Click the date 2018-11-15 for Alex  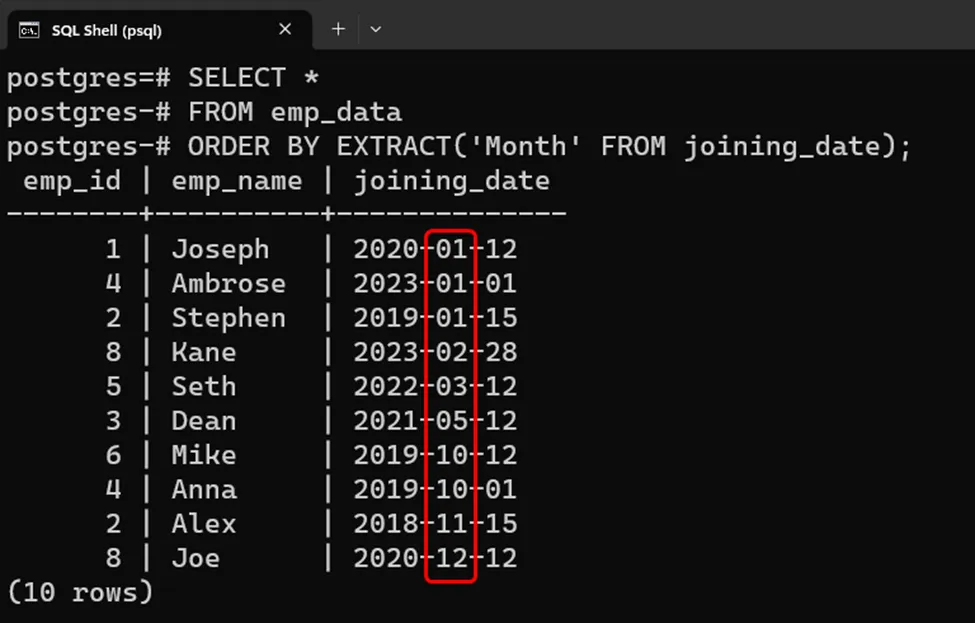tap(435, 523)
